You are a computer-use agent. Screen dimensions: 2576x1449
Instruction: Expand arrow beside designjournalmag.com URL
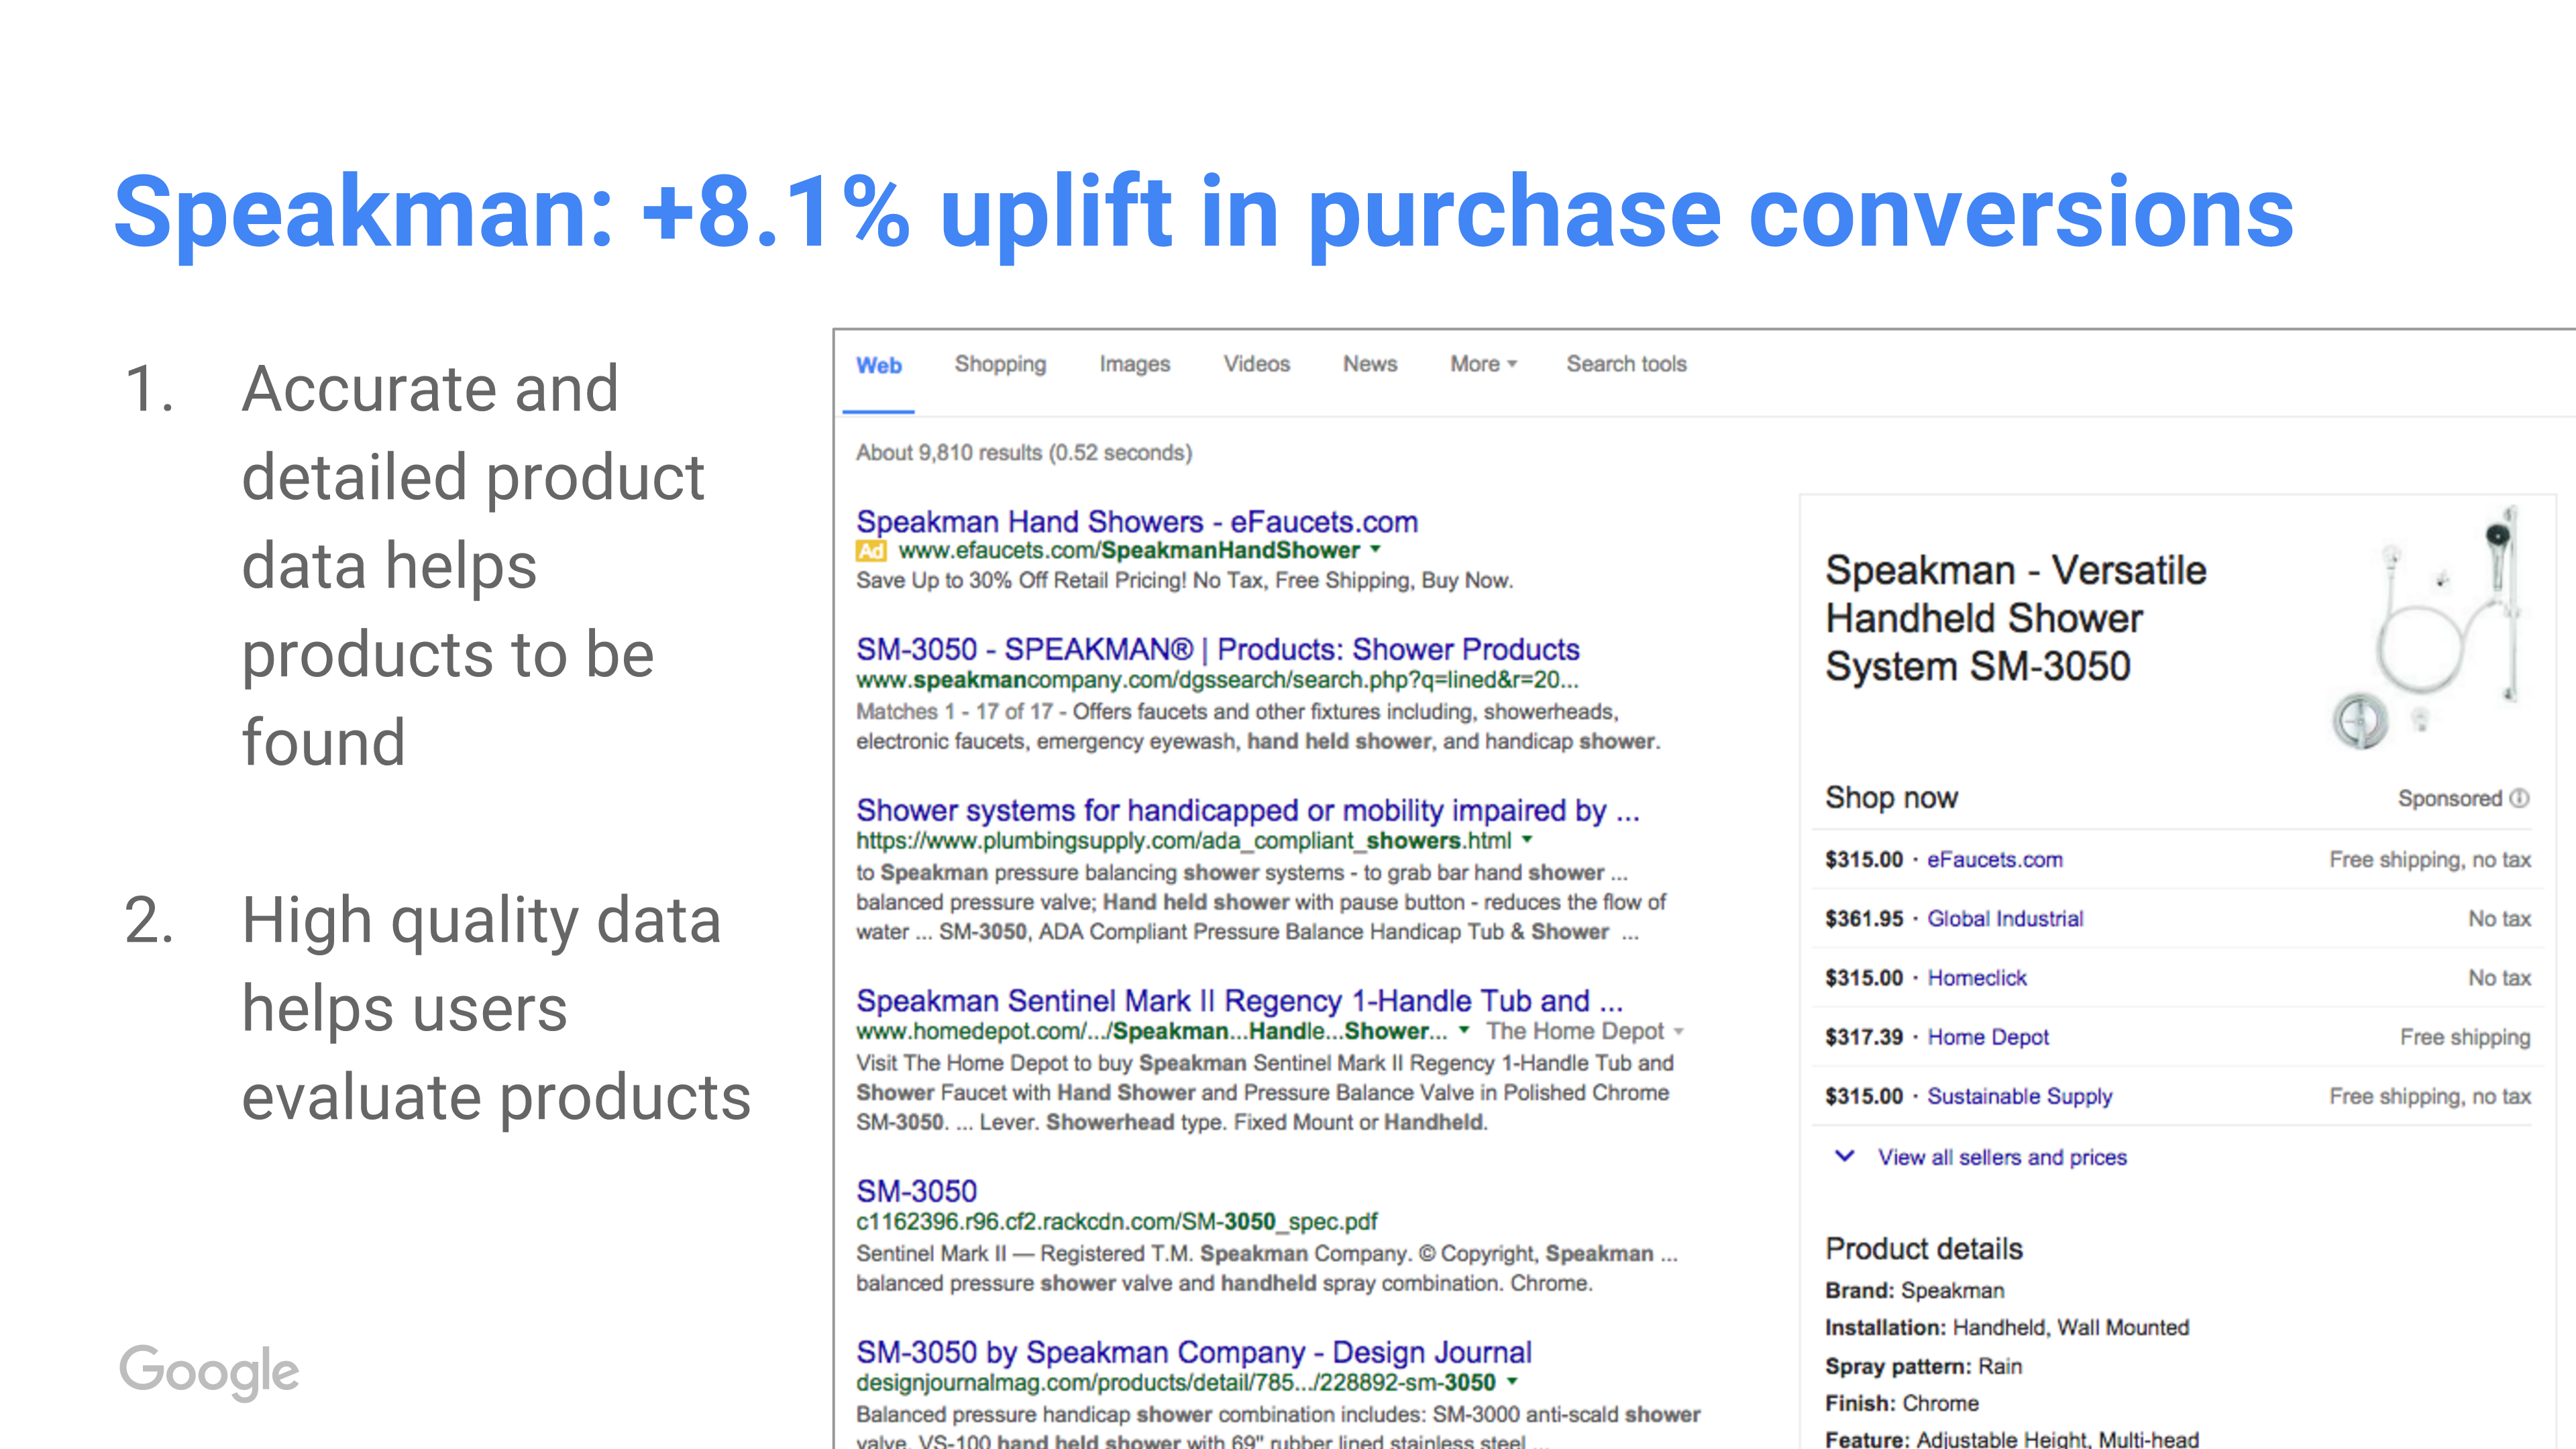(1512, 1381)
